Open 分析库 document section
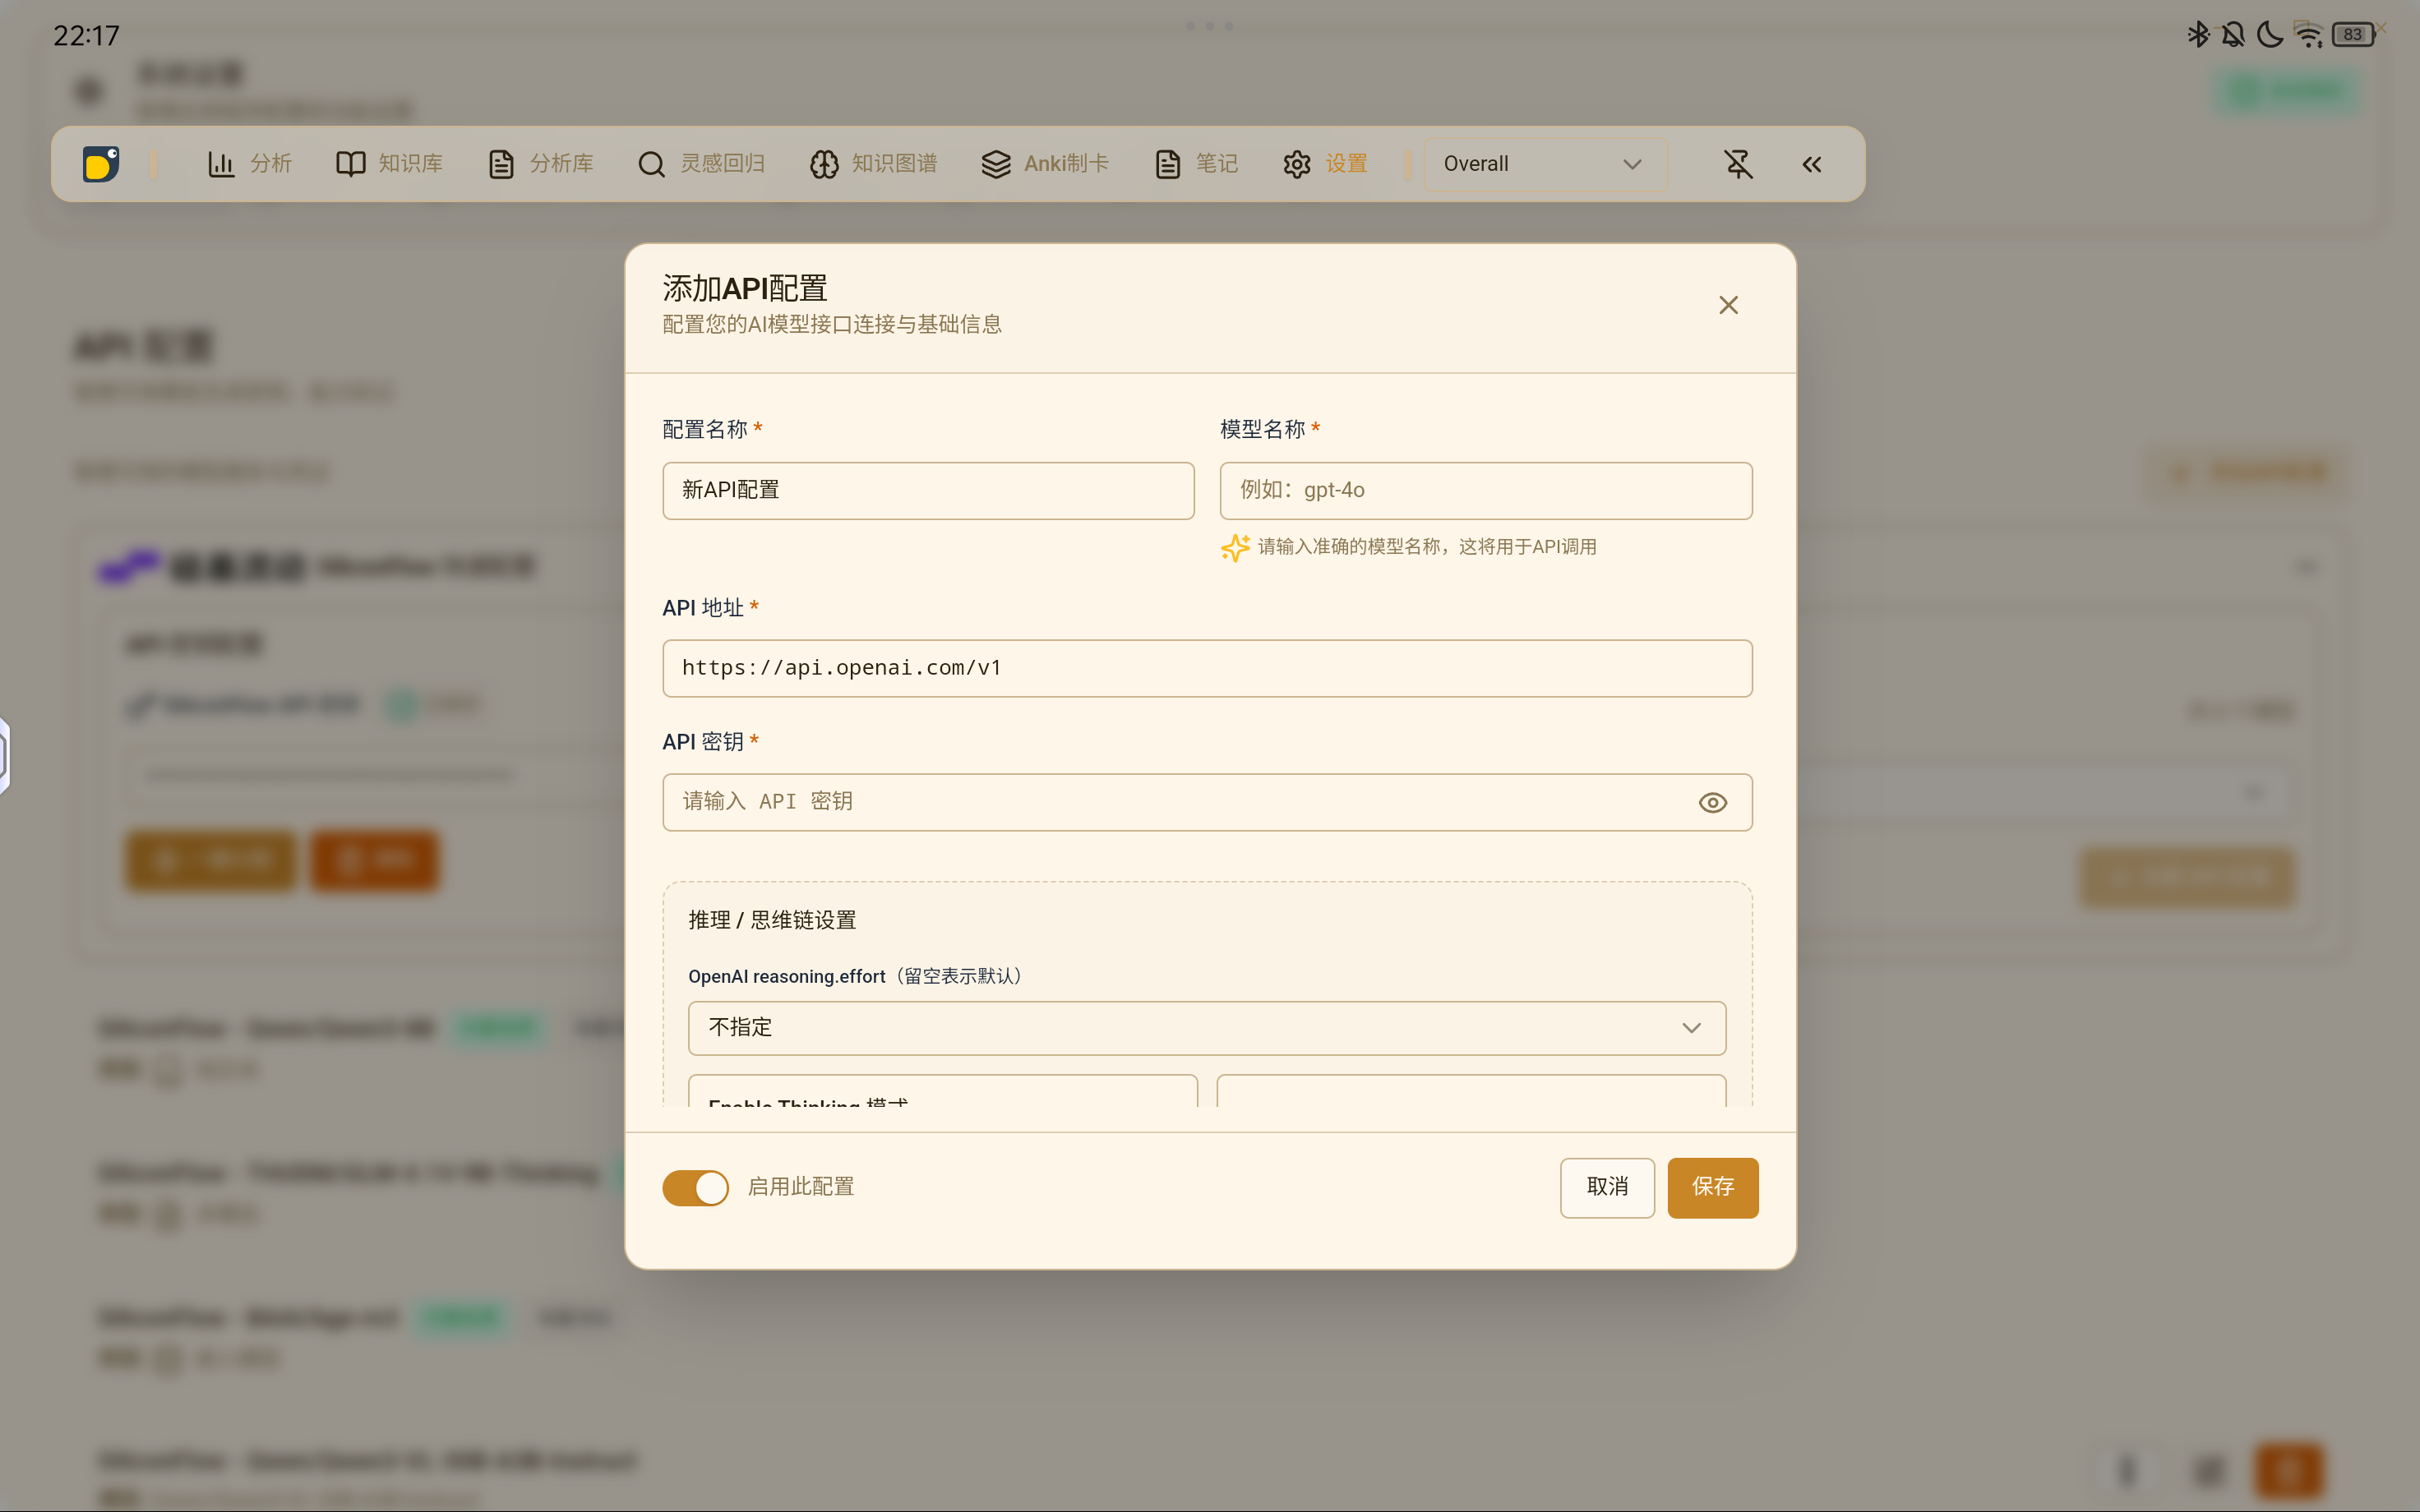Image resolution: width=2420 pixels, height=1512 pixels. (x=541, y=164)
